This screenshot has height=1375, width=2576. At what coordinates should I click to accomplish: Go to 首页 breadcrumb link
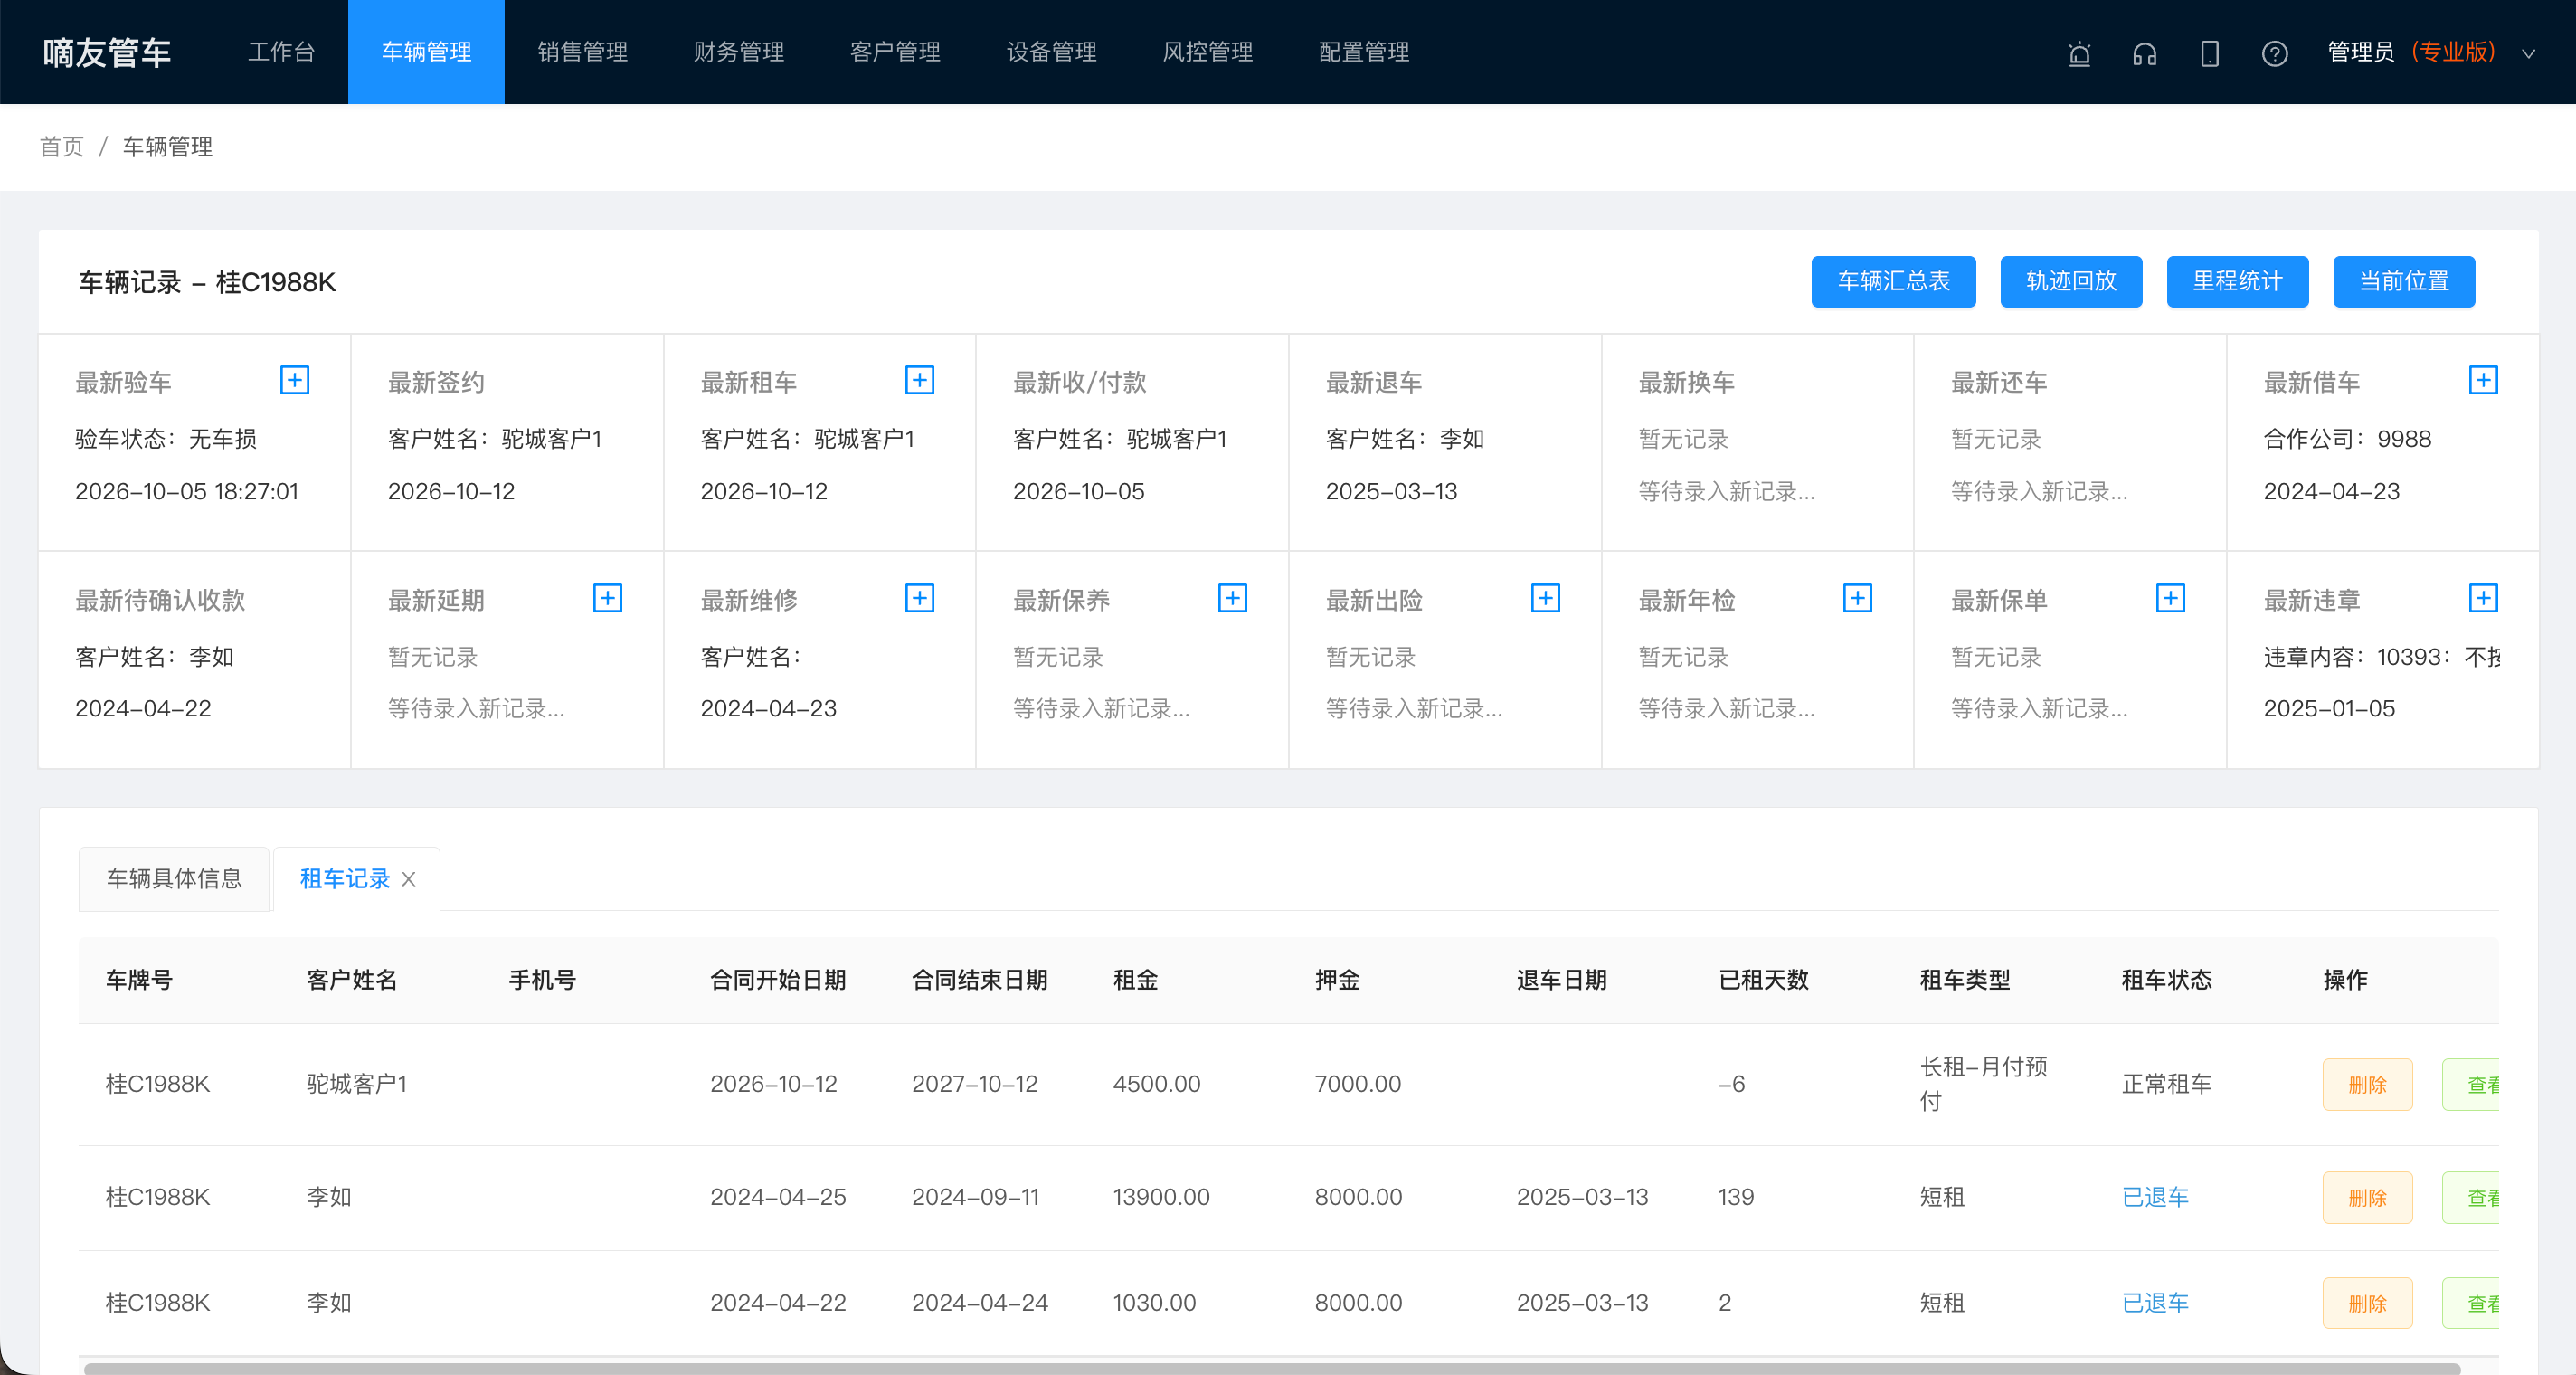coord(62,147)
